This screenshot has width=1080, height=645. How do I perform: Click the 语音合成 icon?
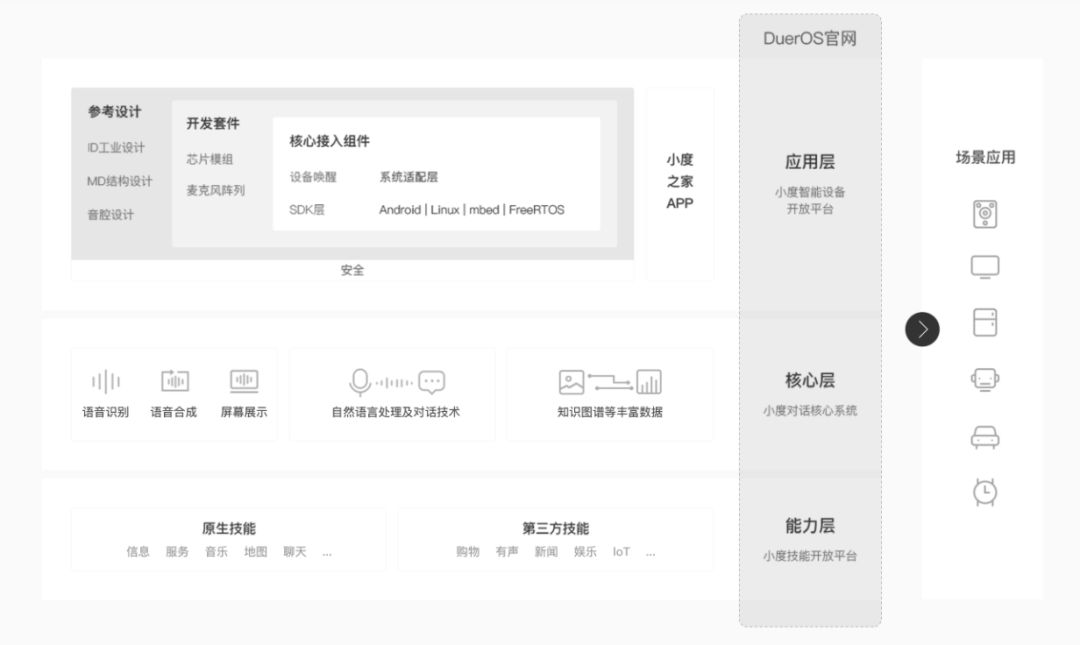(174, 380)
